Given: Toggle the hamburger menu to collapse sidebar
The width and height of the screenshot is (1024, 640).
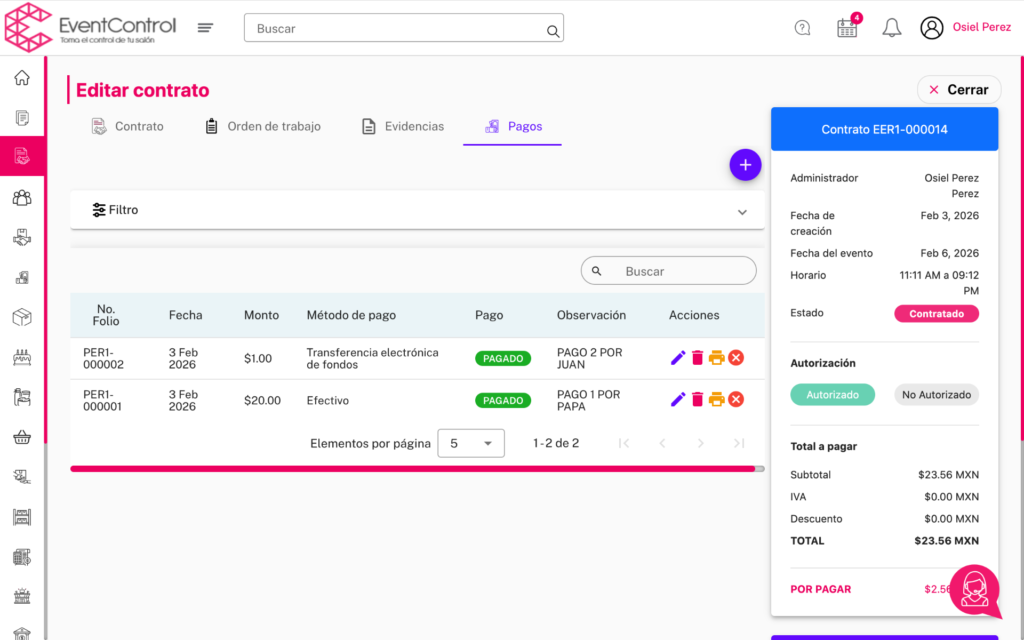Looking at the screenshot, I should [205, 28].
